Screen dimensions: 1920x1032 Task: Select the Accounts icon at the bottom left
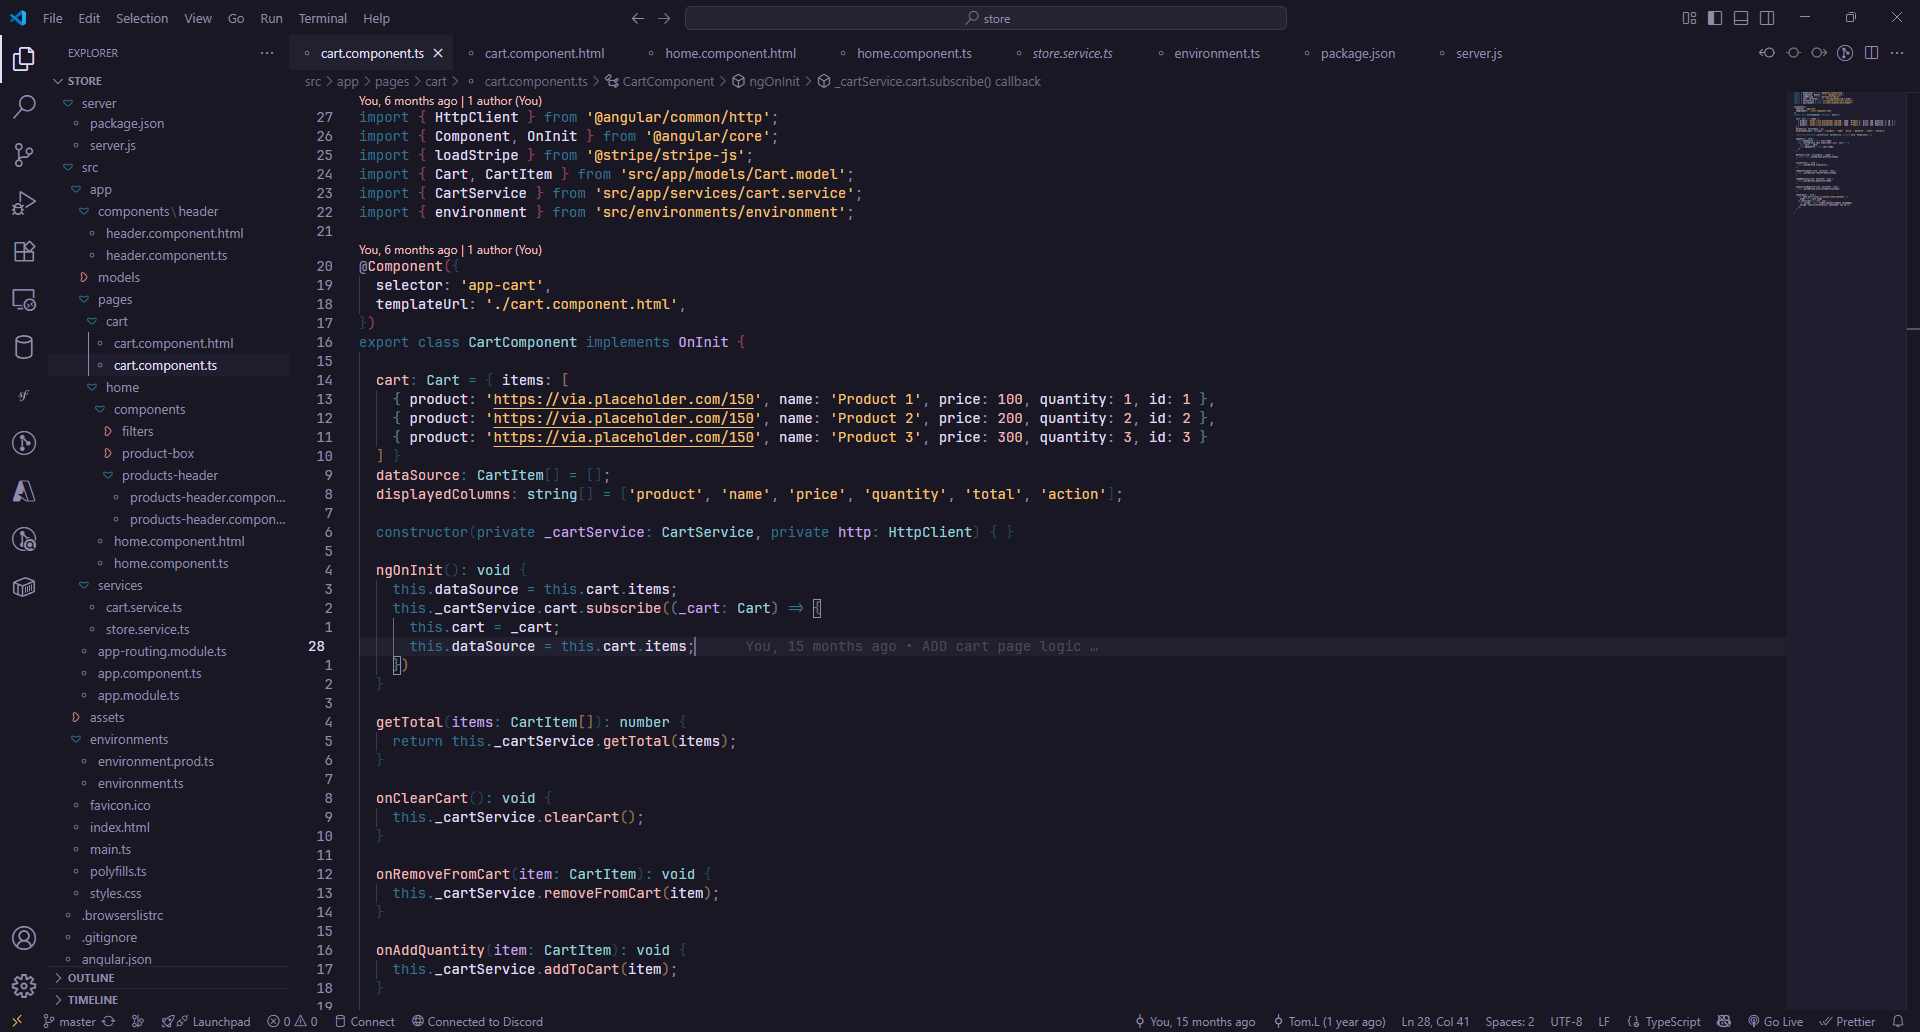coord(24,938)
